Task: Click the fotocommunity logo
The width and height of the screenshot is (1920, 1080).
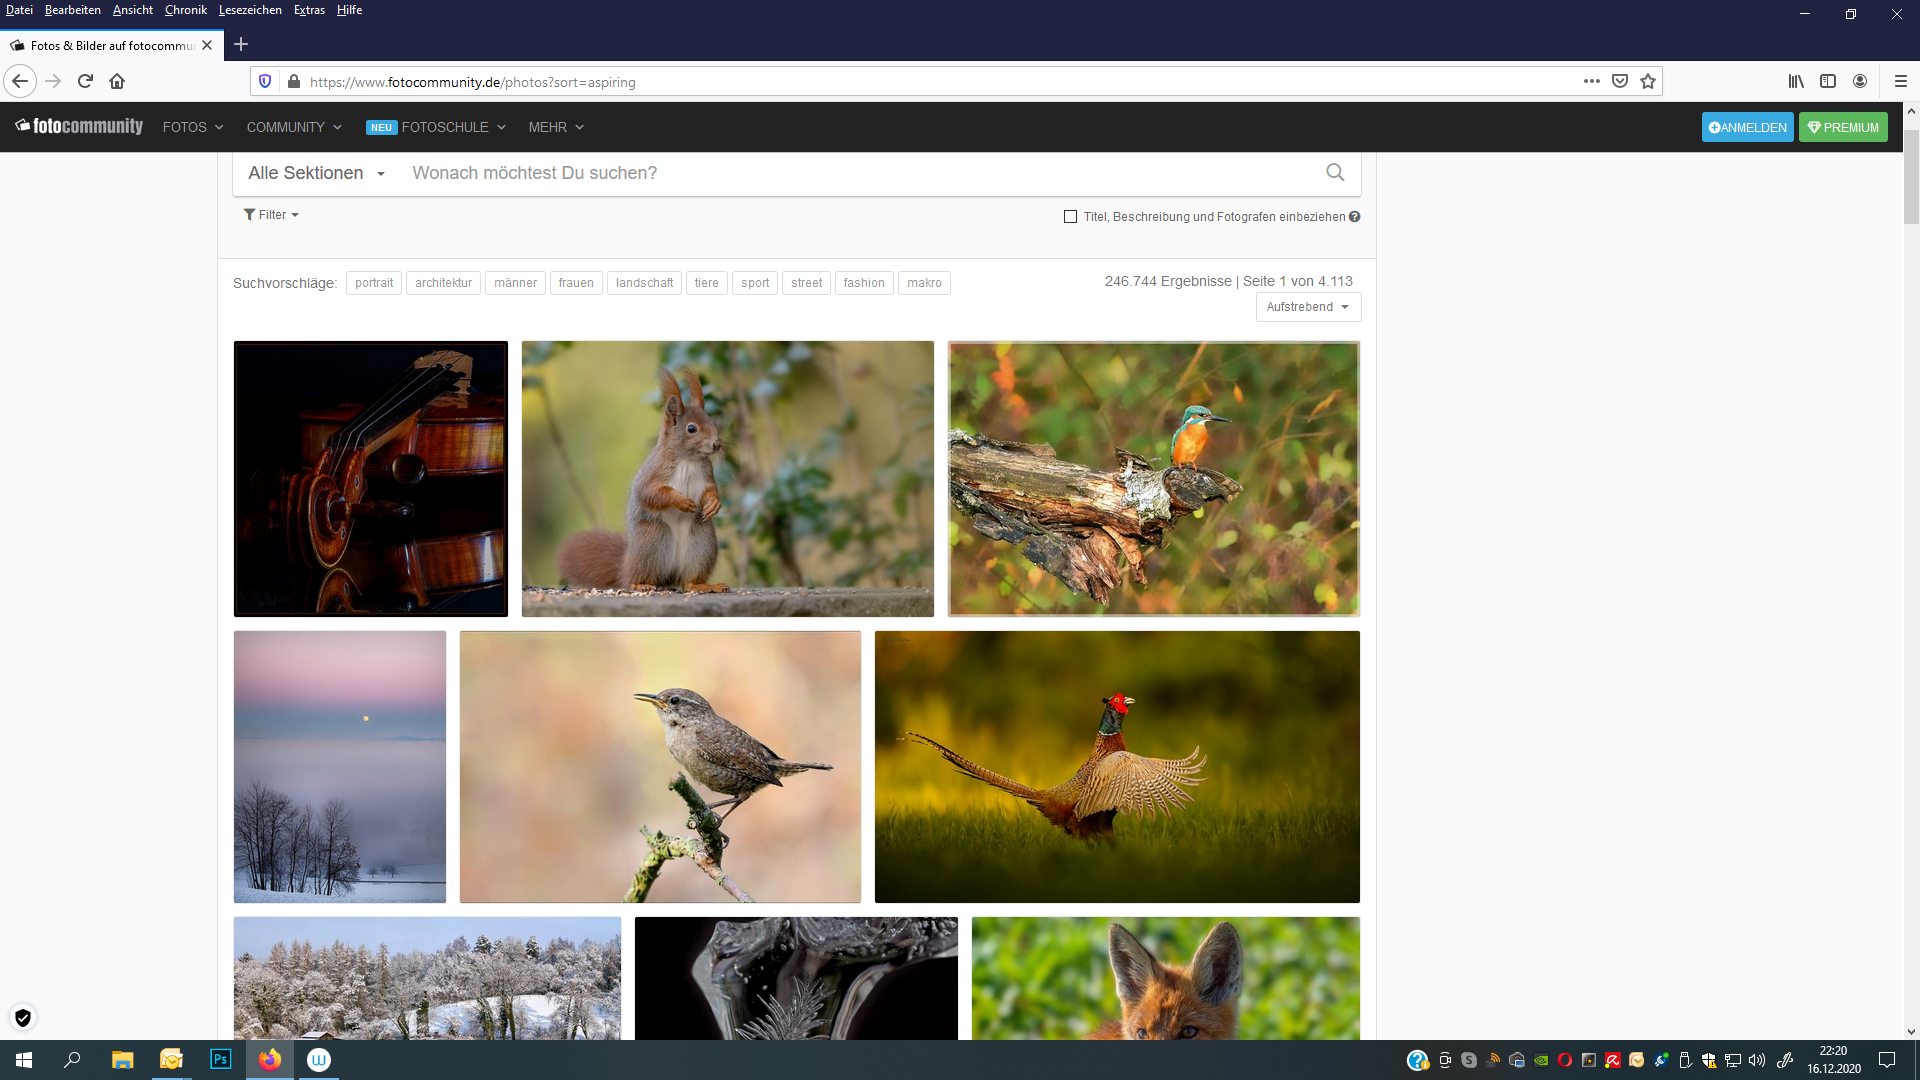Action: click(79, 126)
